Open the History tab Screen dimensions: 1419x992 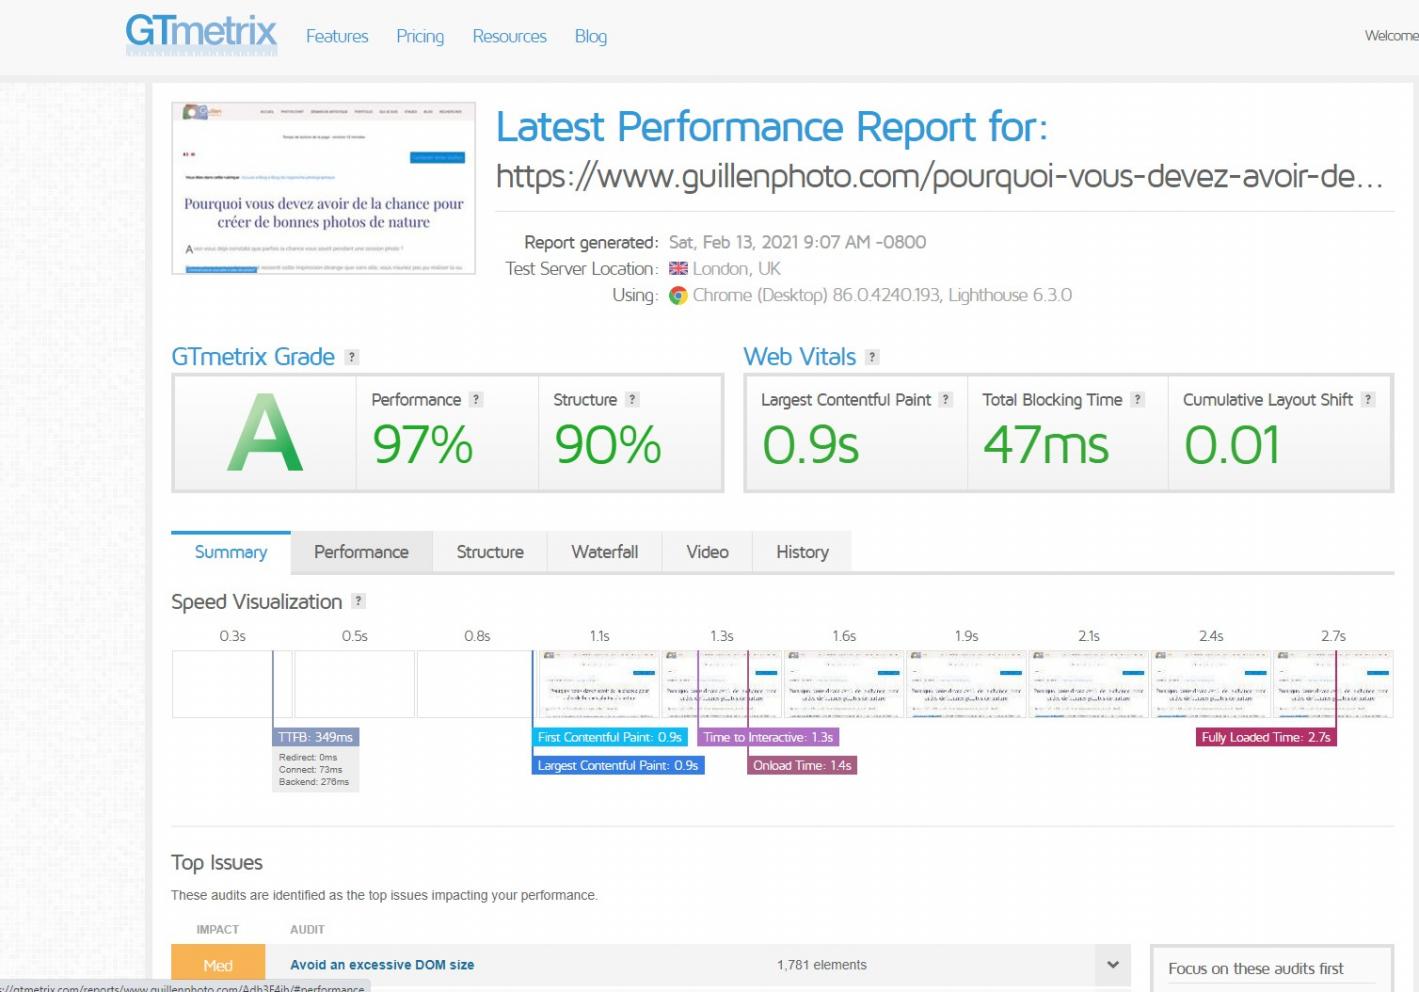(802, 552)
